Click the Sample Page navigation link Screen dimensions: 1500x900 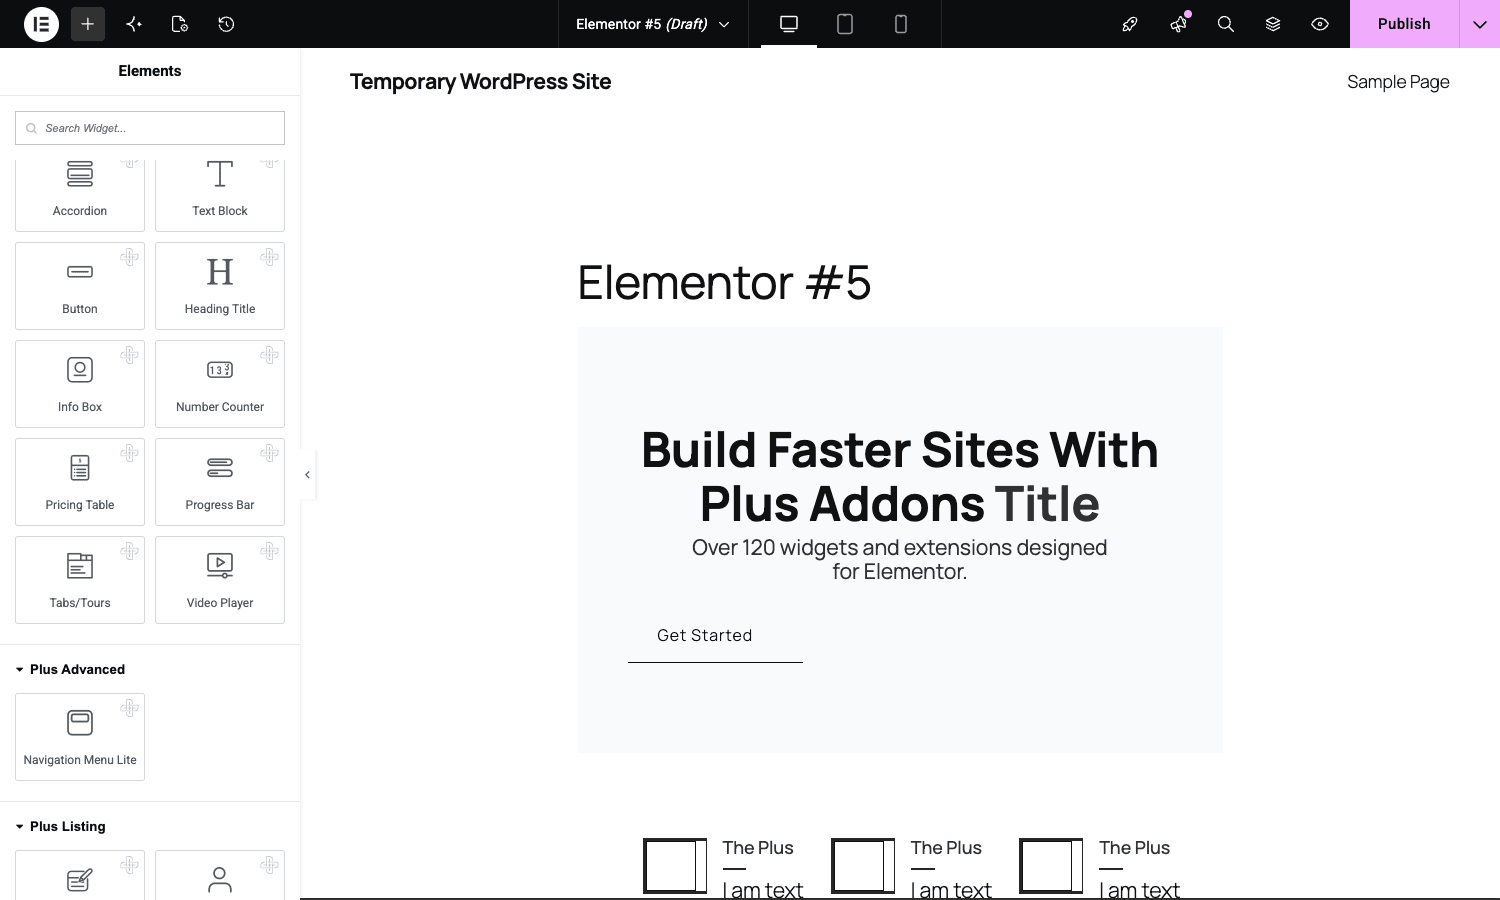[x=1398, y=82]
